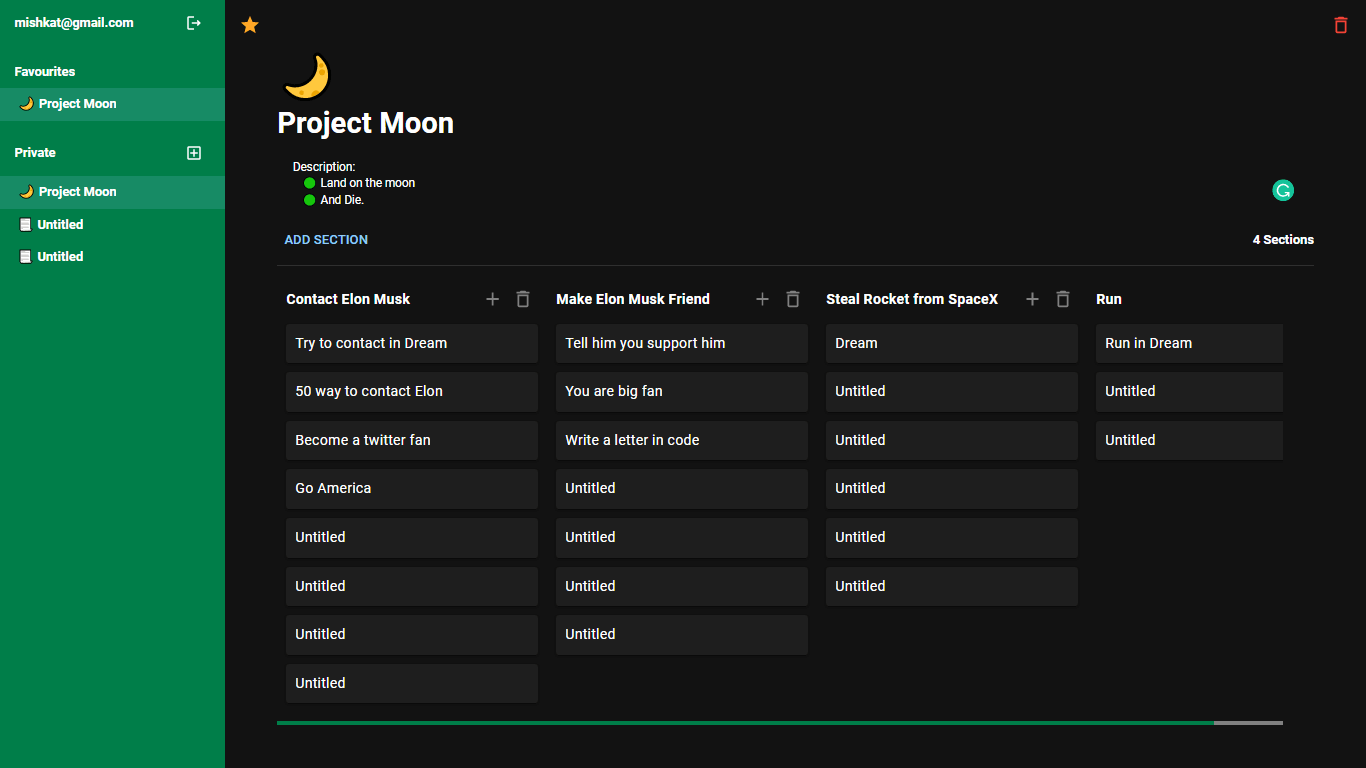Add task to Steal Rocket from SpaceX
Viewport: 1366px width, 768px height.
(x=1032, y=299)
